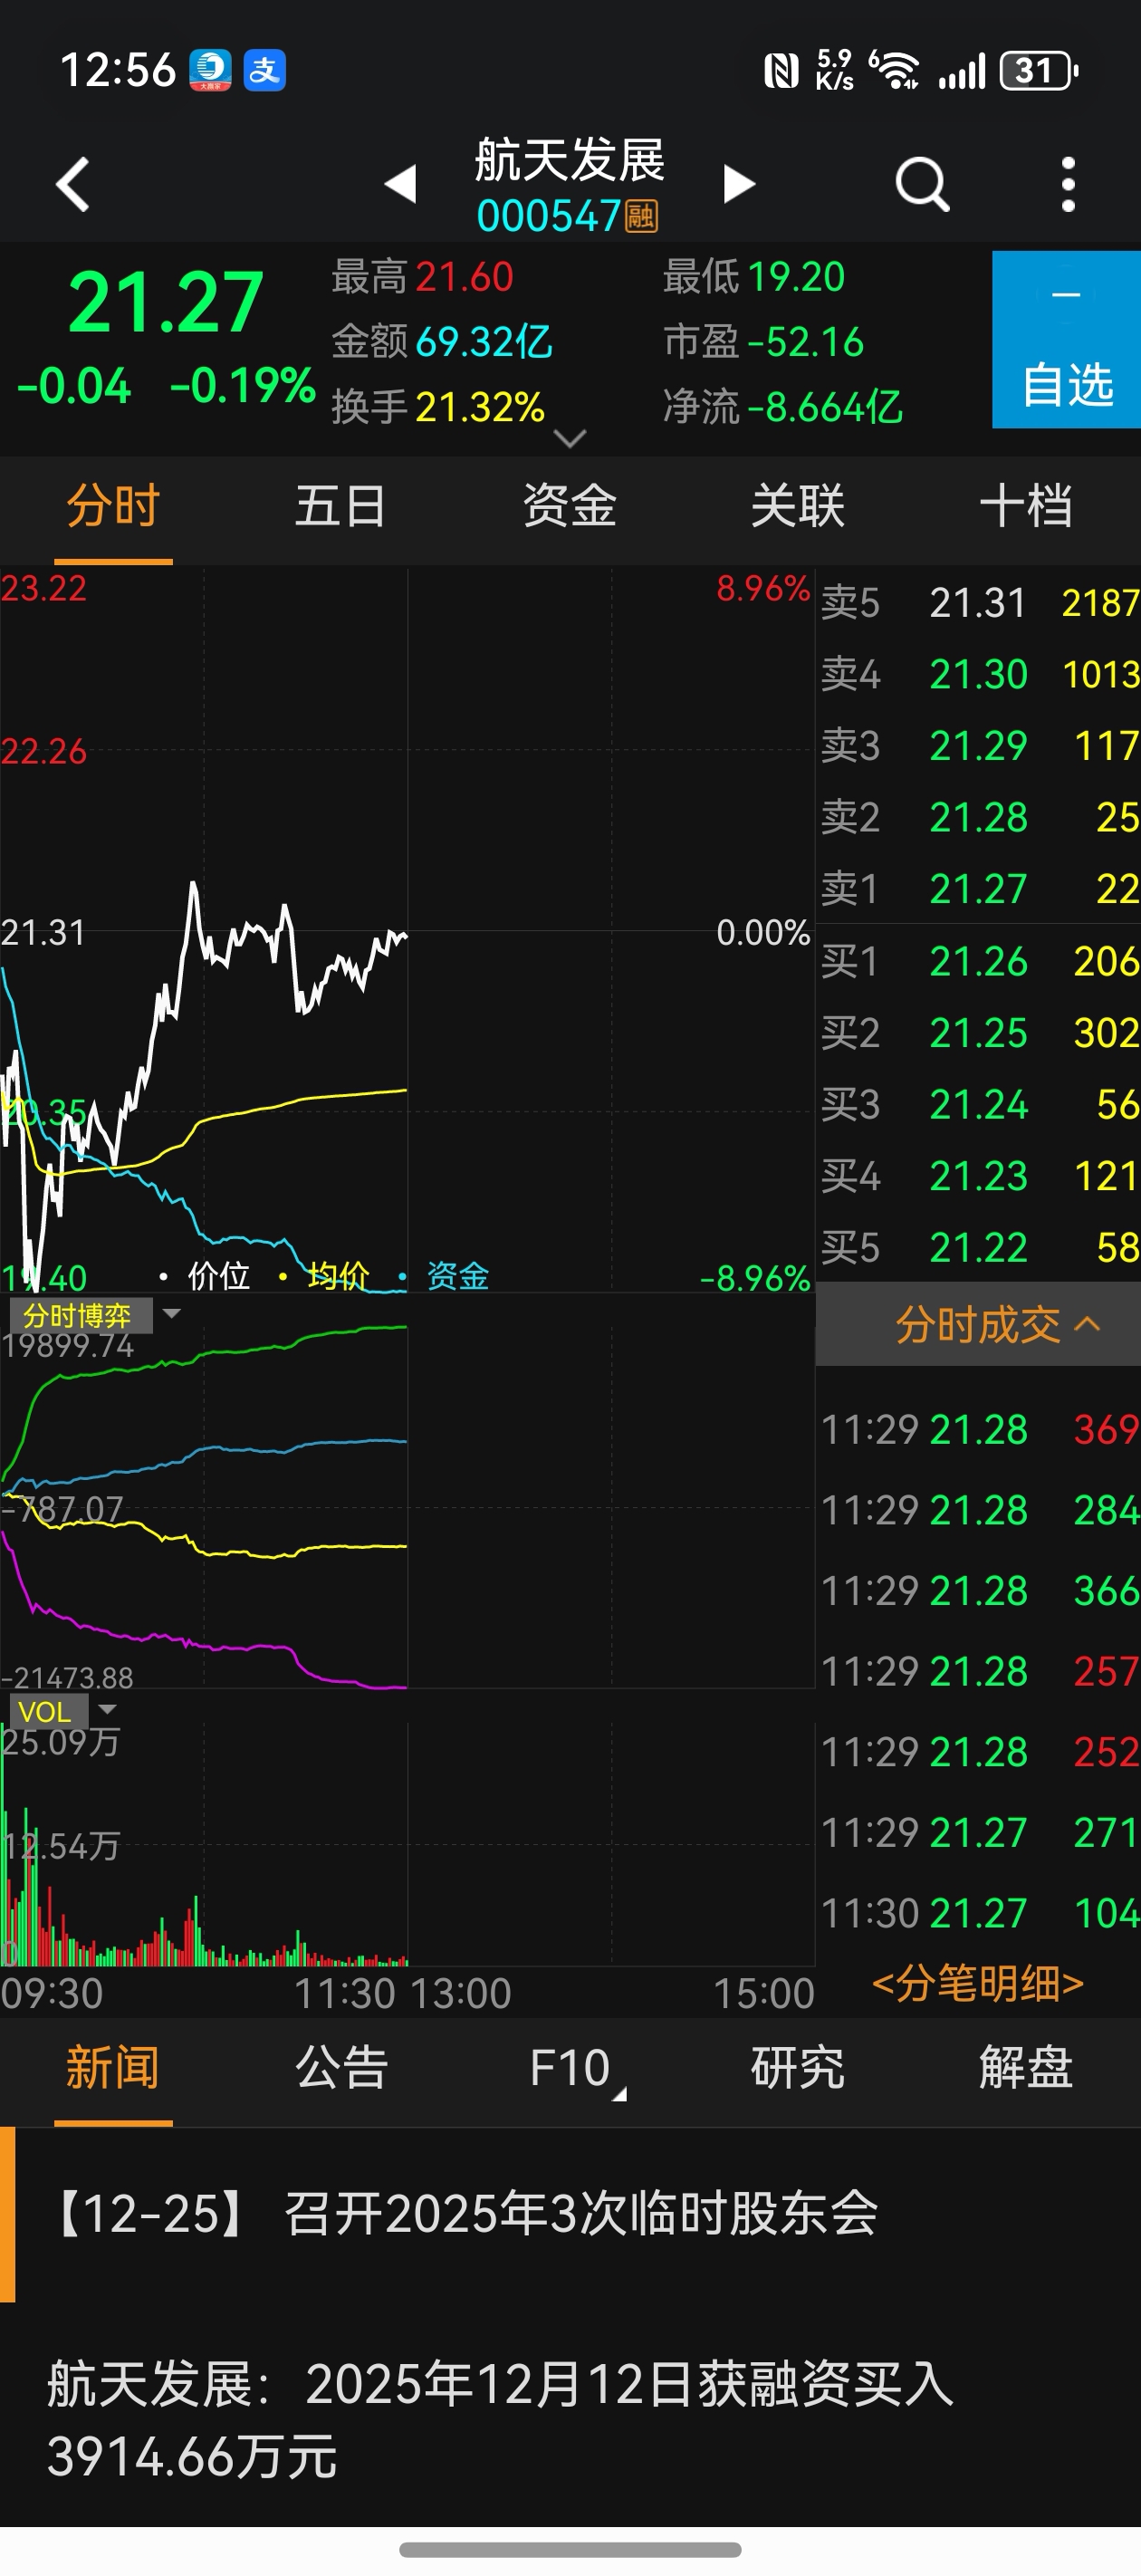Image resolution: width=1141 pixels, height=2576 pixels.
Task: Tap the NFC status icon
Action: click(781, 70)
